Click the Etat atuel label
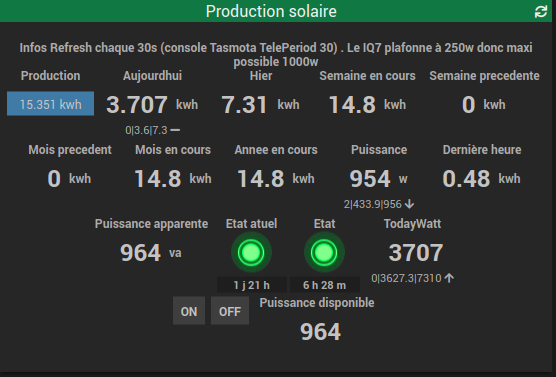 pyautogui.click(x=251, y=223)
